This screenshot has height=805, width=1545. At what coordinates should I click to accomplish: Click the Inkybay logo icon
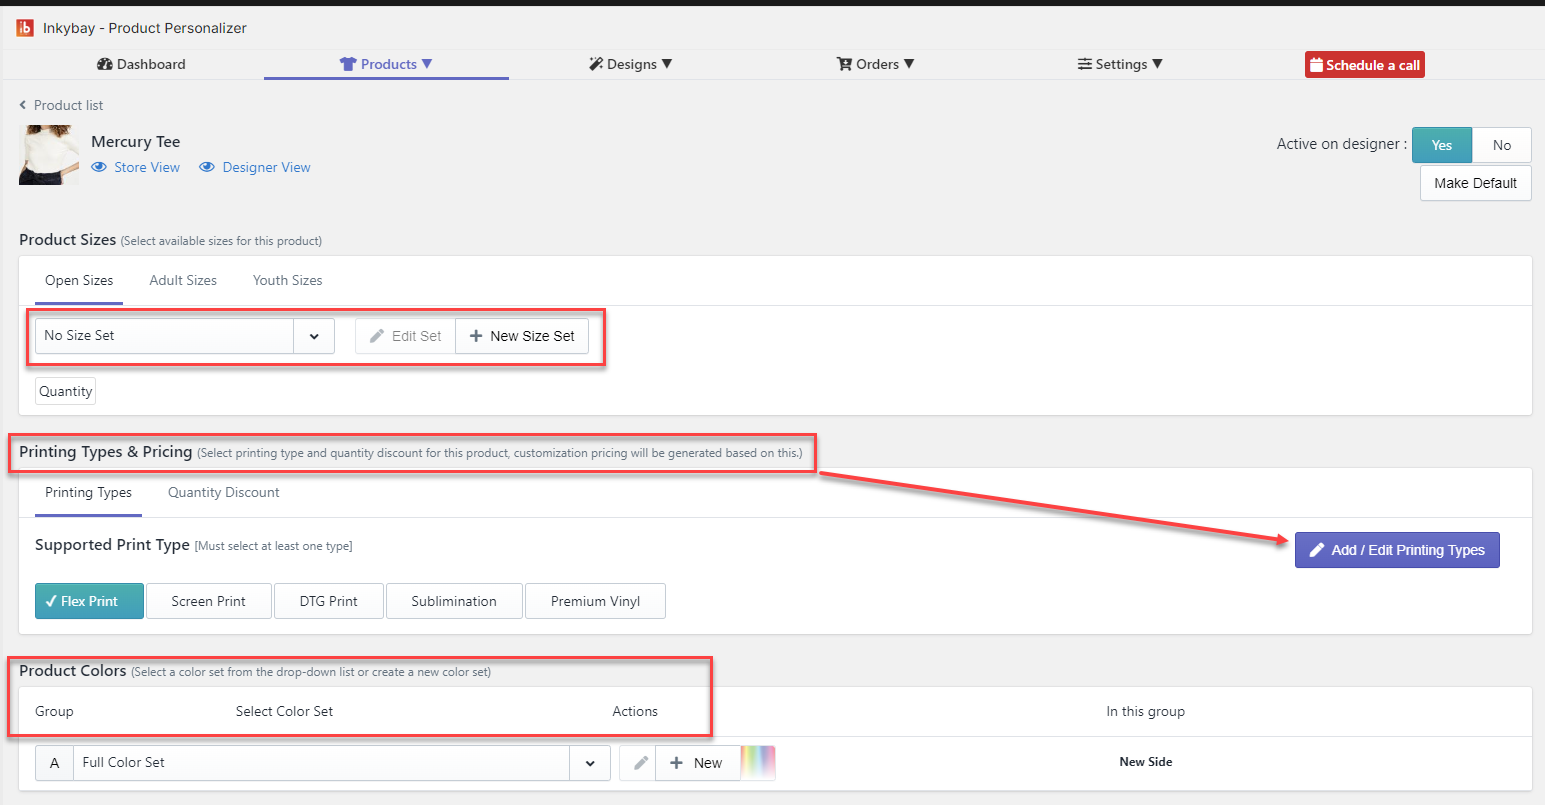pyautogui.click(x=25, y=28)
